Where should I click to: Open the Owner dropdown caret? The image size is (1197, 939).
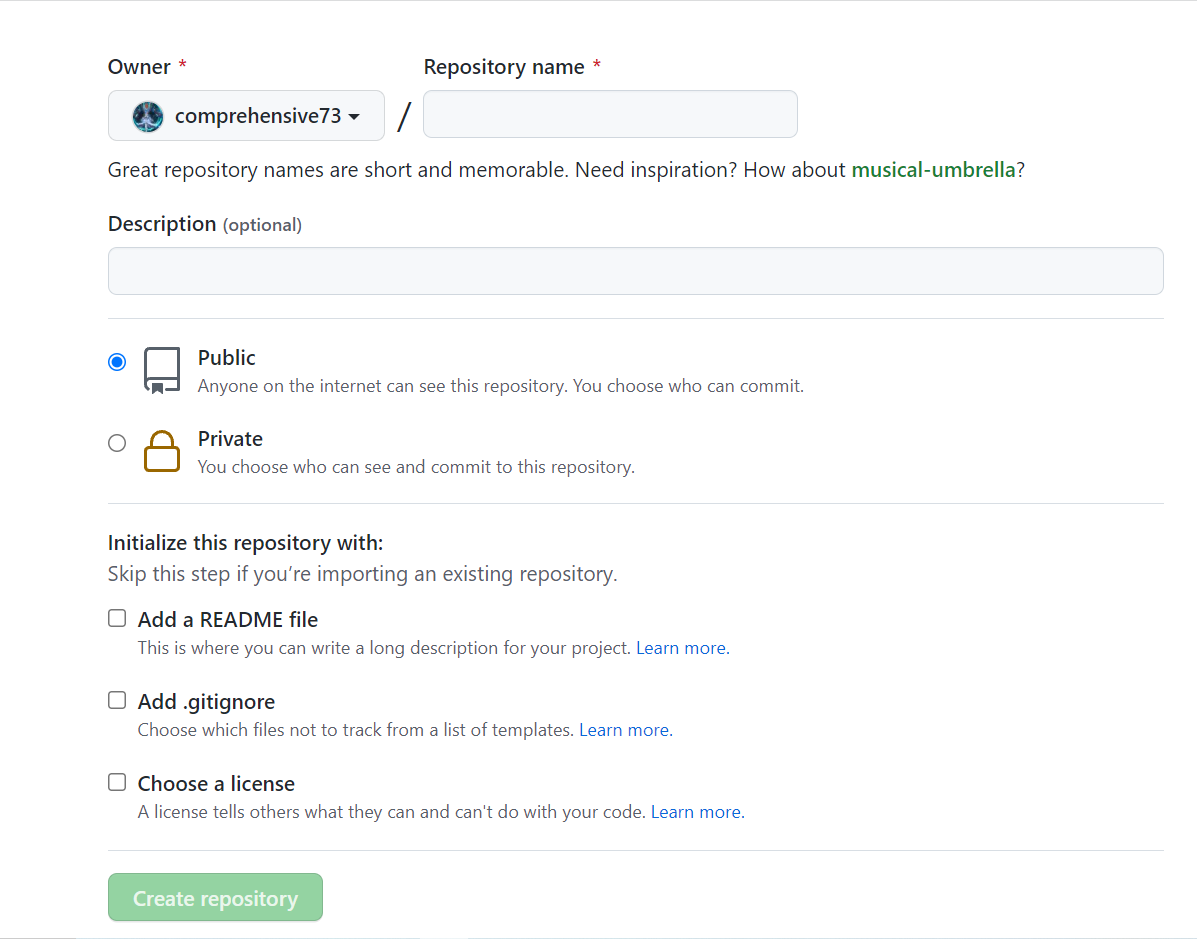(354, 117)
